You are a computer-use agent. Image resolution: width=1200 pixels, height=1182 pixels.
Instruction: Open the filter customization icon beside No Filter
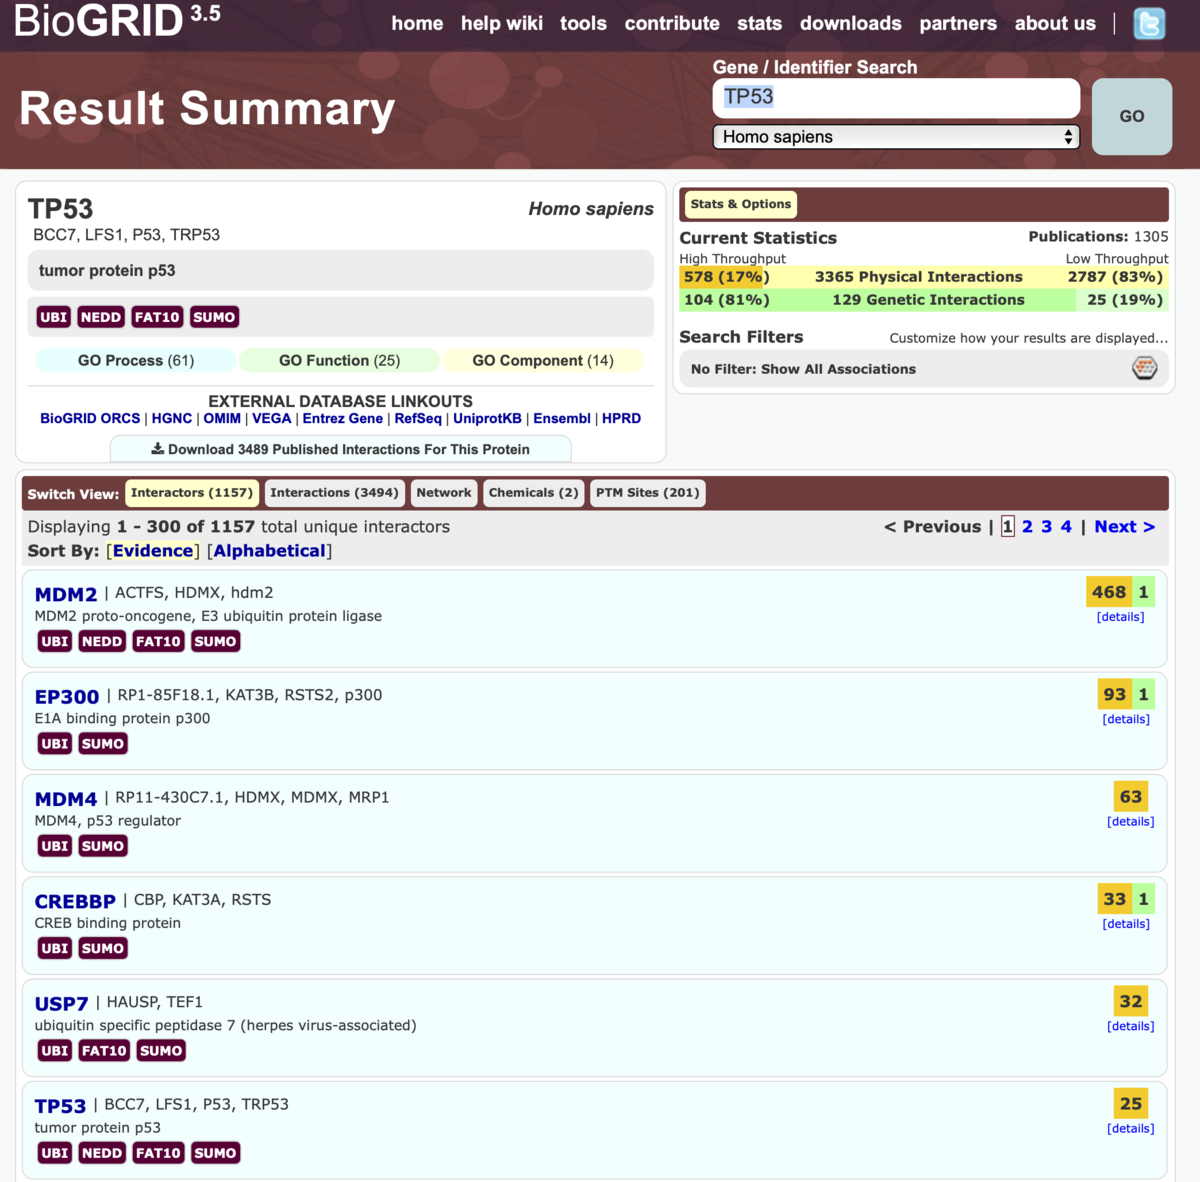[1144, 368]
